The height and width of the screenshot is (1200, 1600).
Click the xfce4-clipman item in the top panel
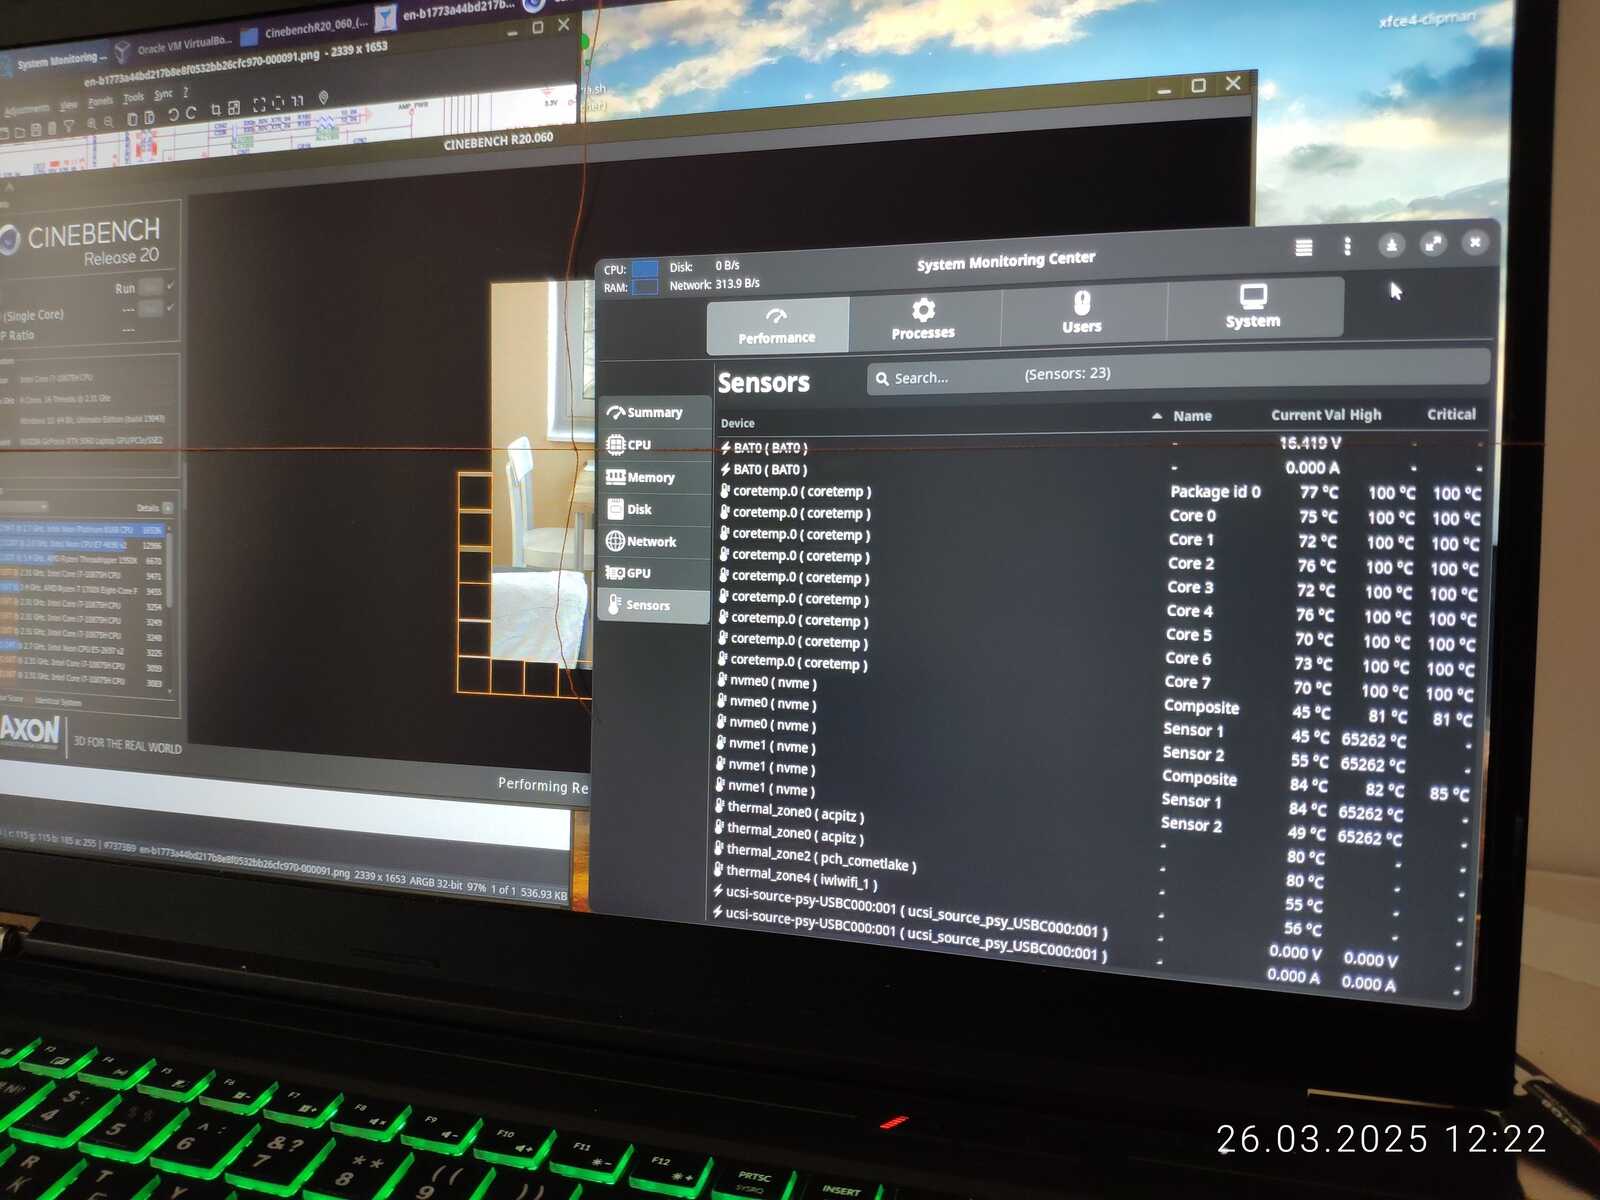click(1426, 19)
